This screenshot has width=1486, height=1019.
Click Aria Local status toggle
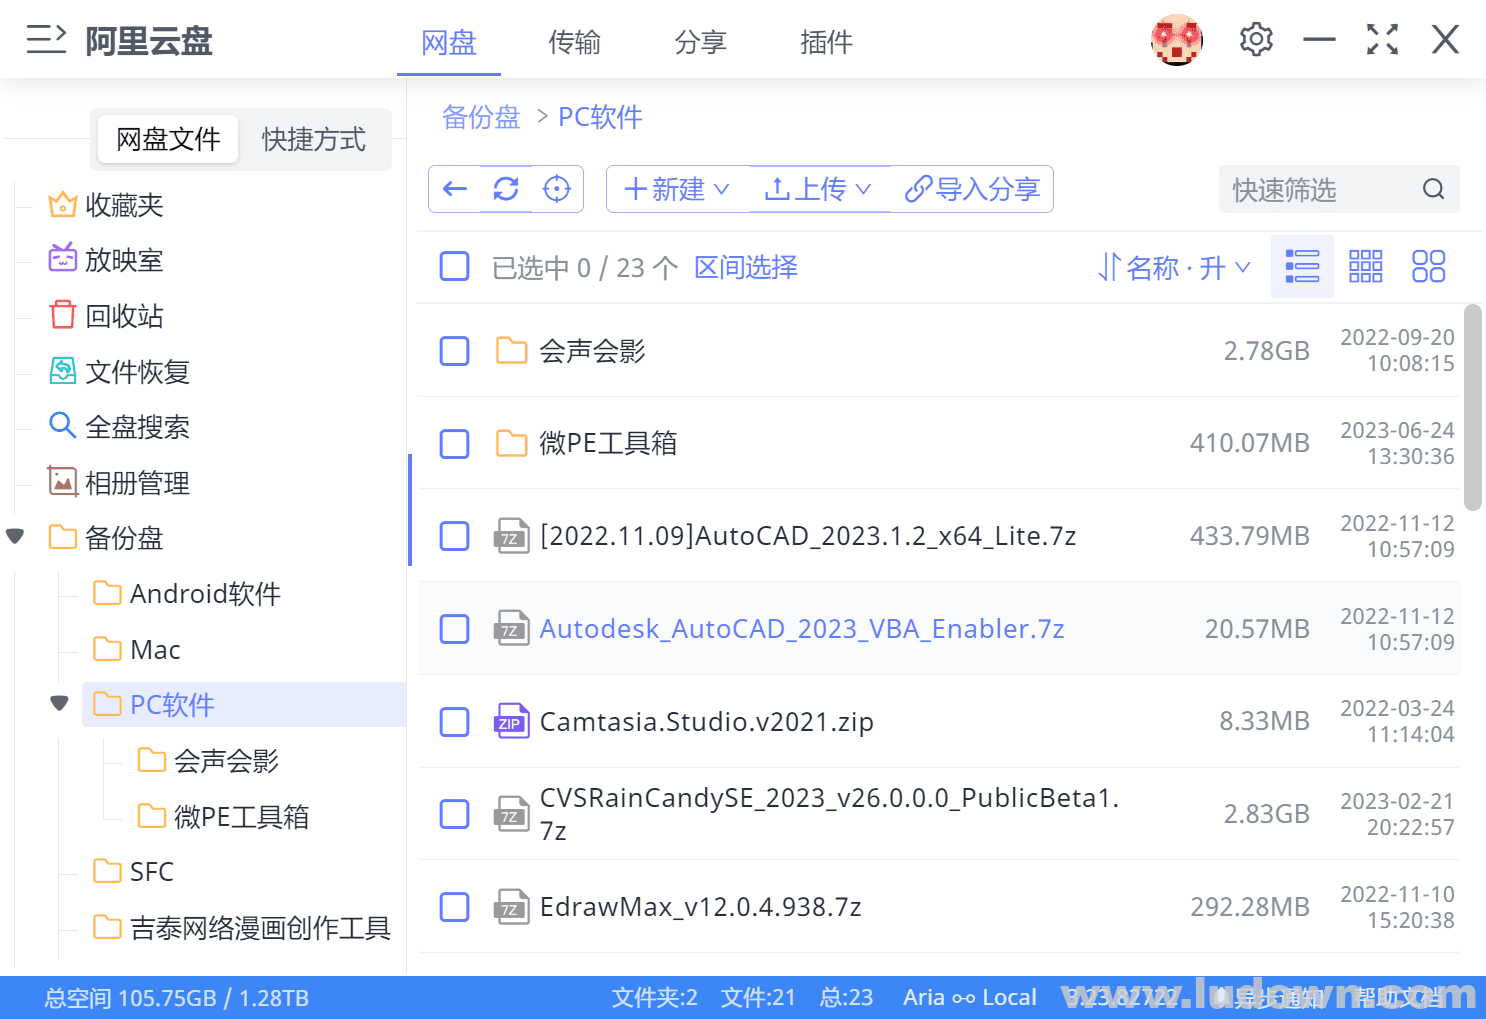pos(970,997)
